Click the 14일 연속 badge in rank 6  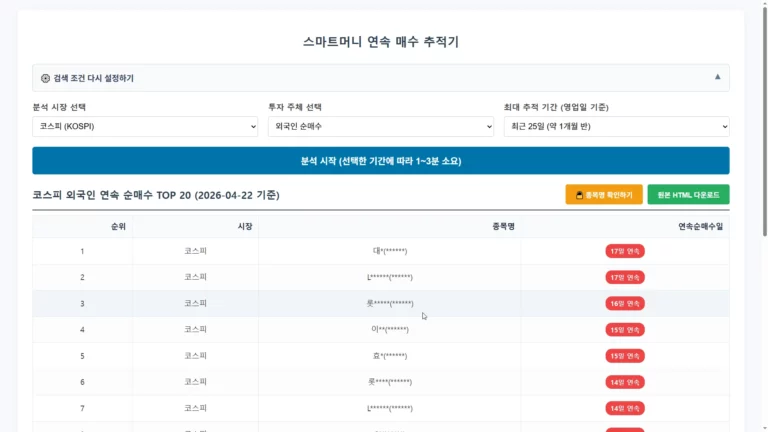pyautogui.click(x=625, y=382)
